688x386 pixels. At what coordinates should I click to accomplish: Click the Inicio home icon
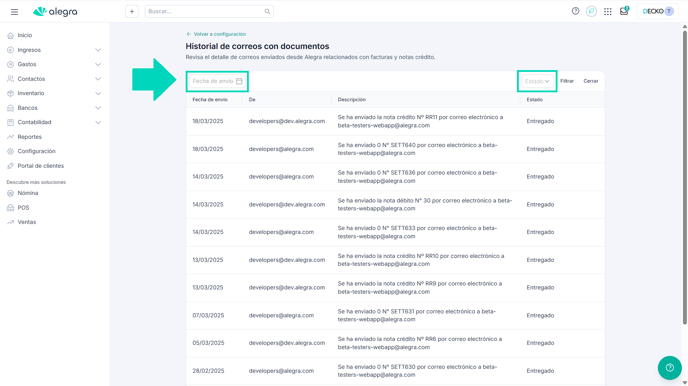point(11,36)
